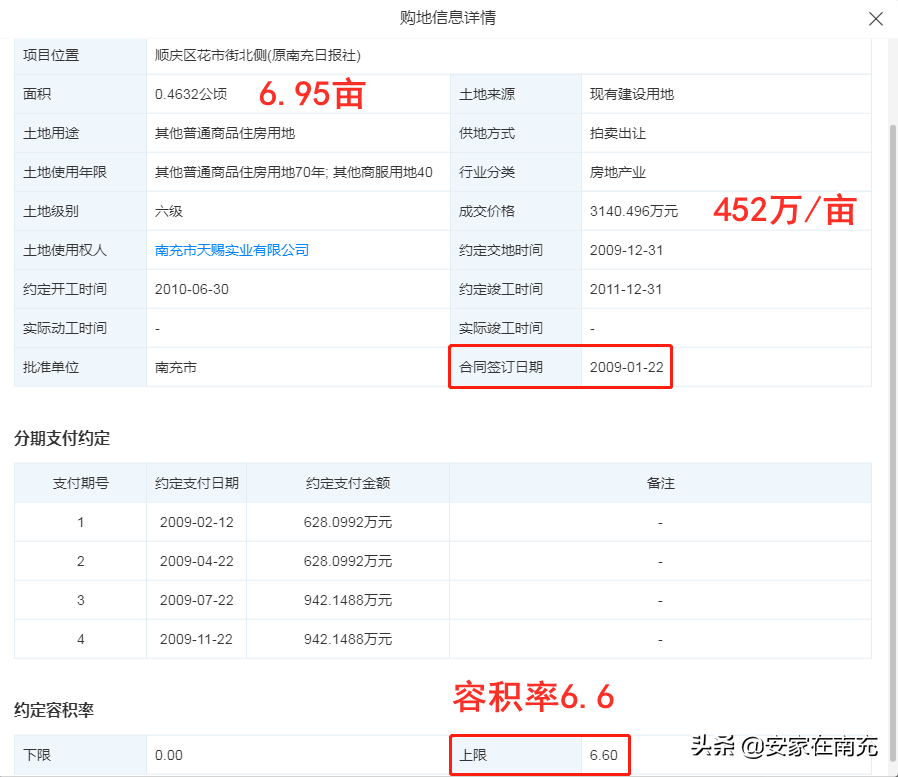Click the 合同签订日期 label cell
Viewport: 898px width, 777px height.
[515, 367]
